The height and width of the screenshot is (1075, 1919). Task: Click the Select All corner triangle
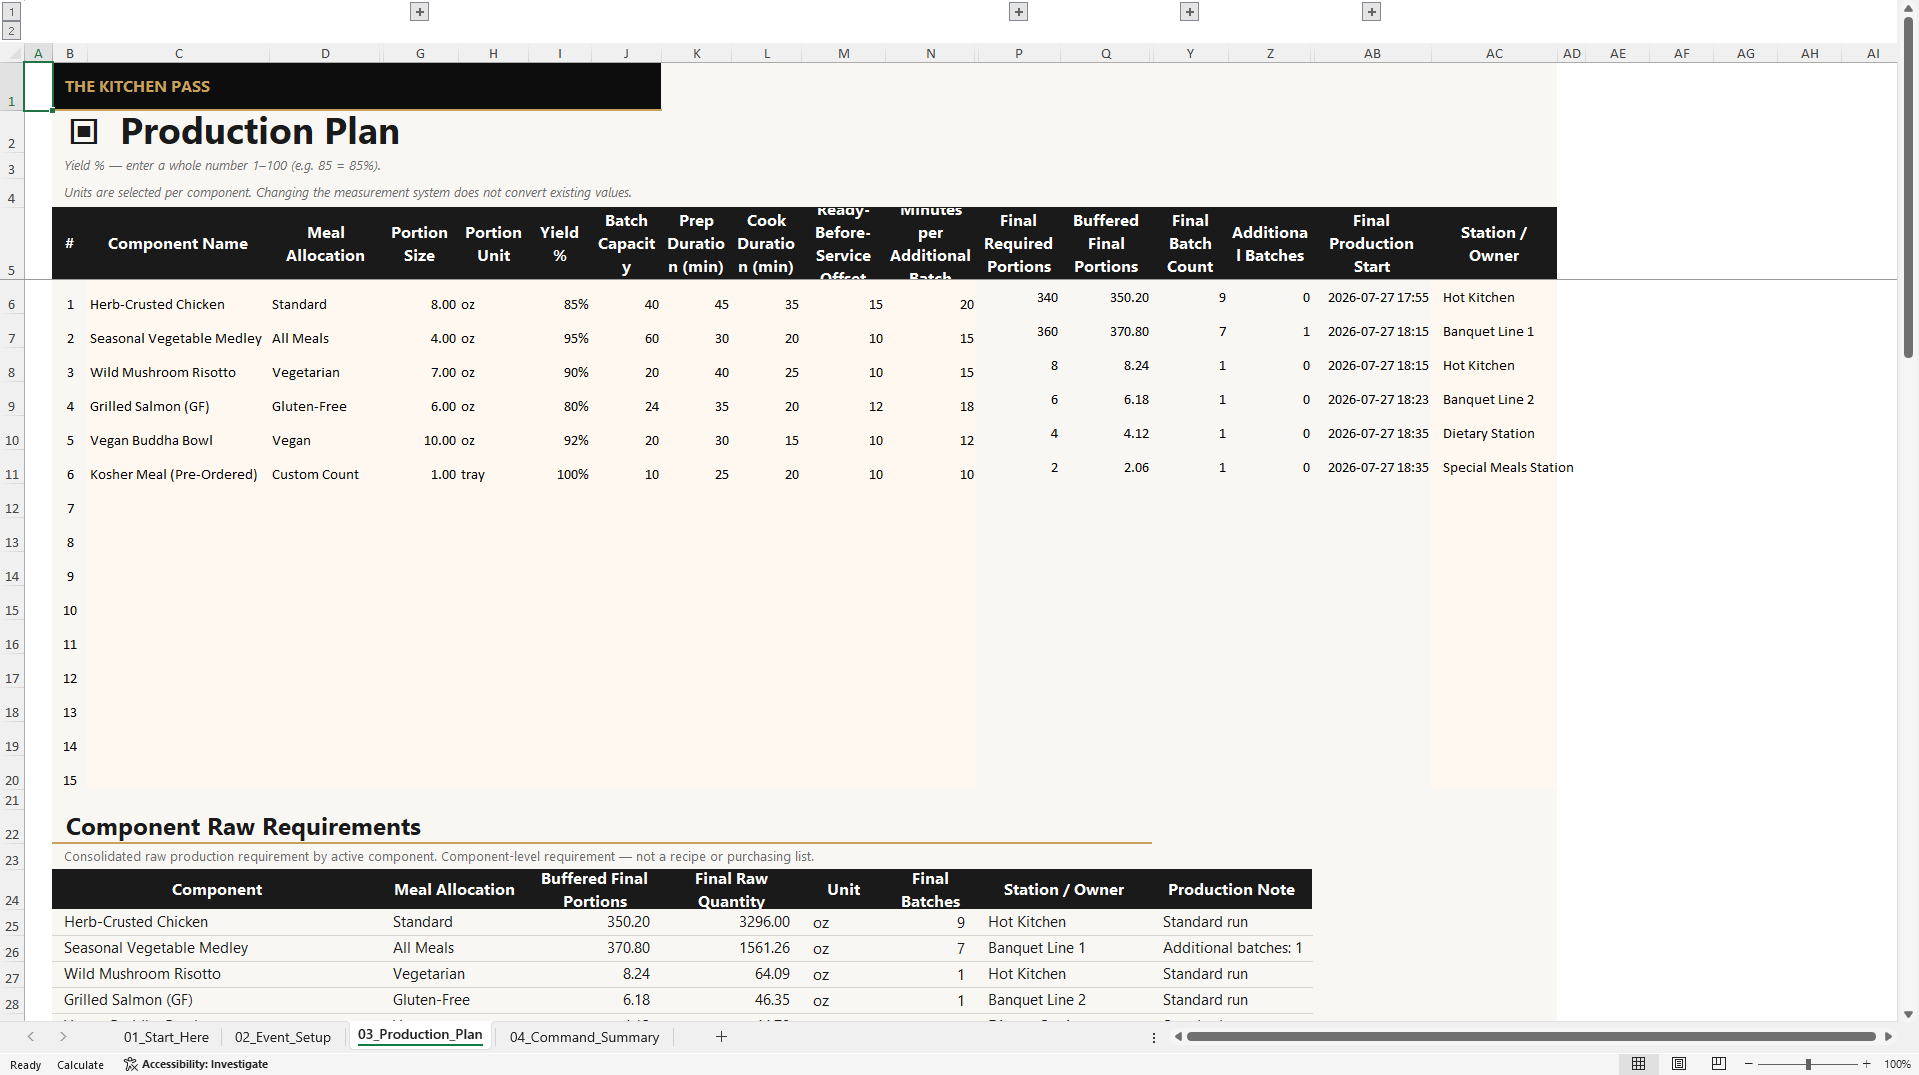(12, 53)
